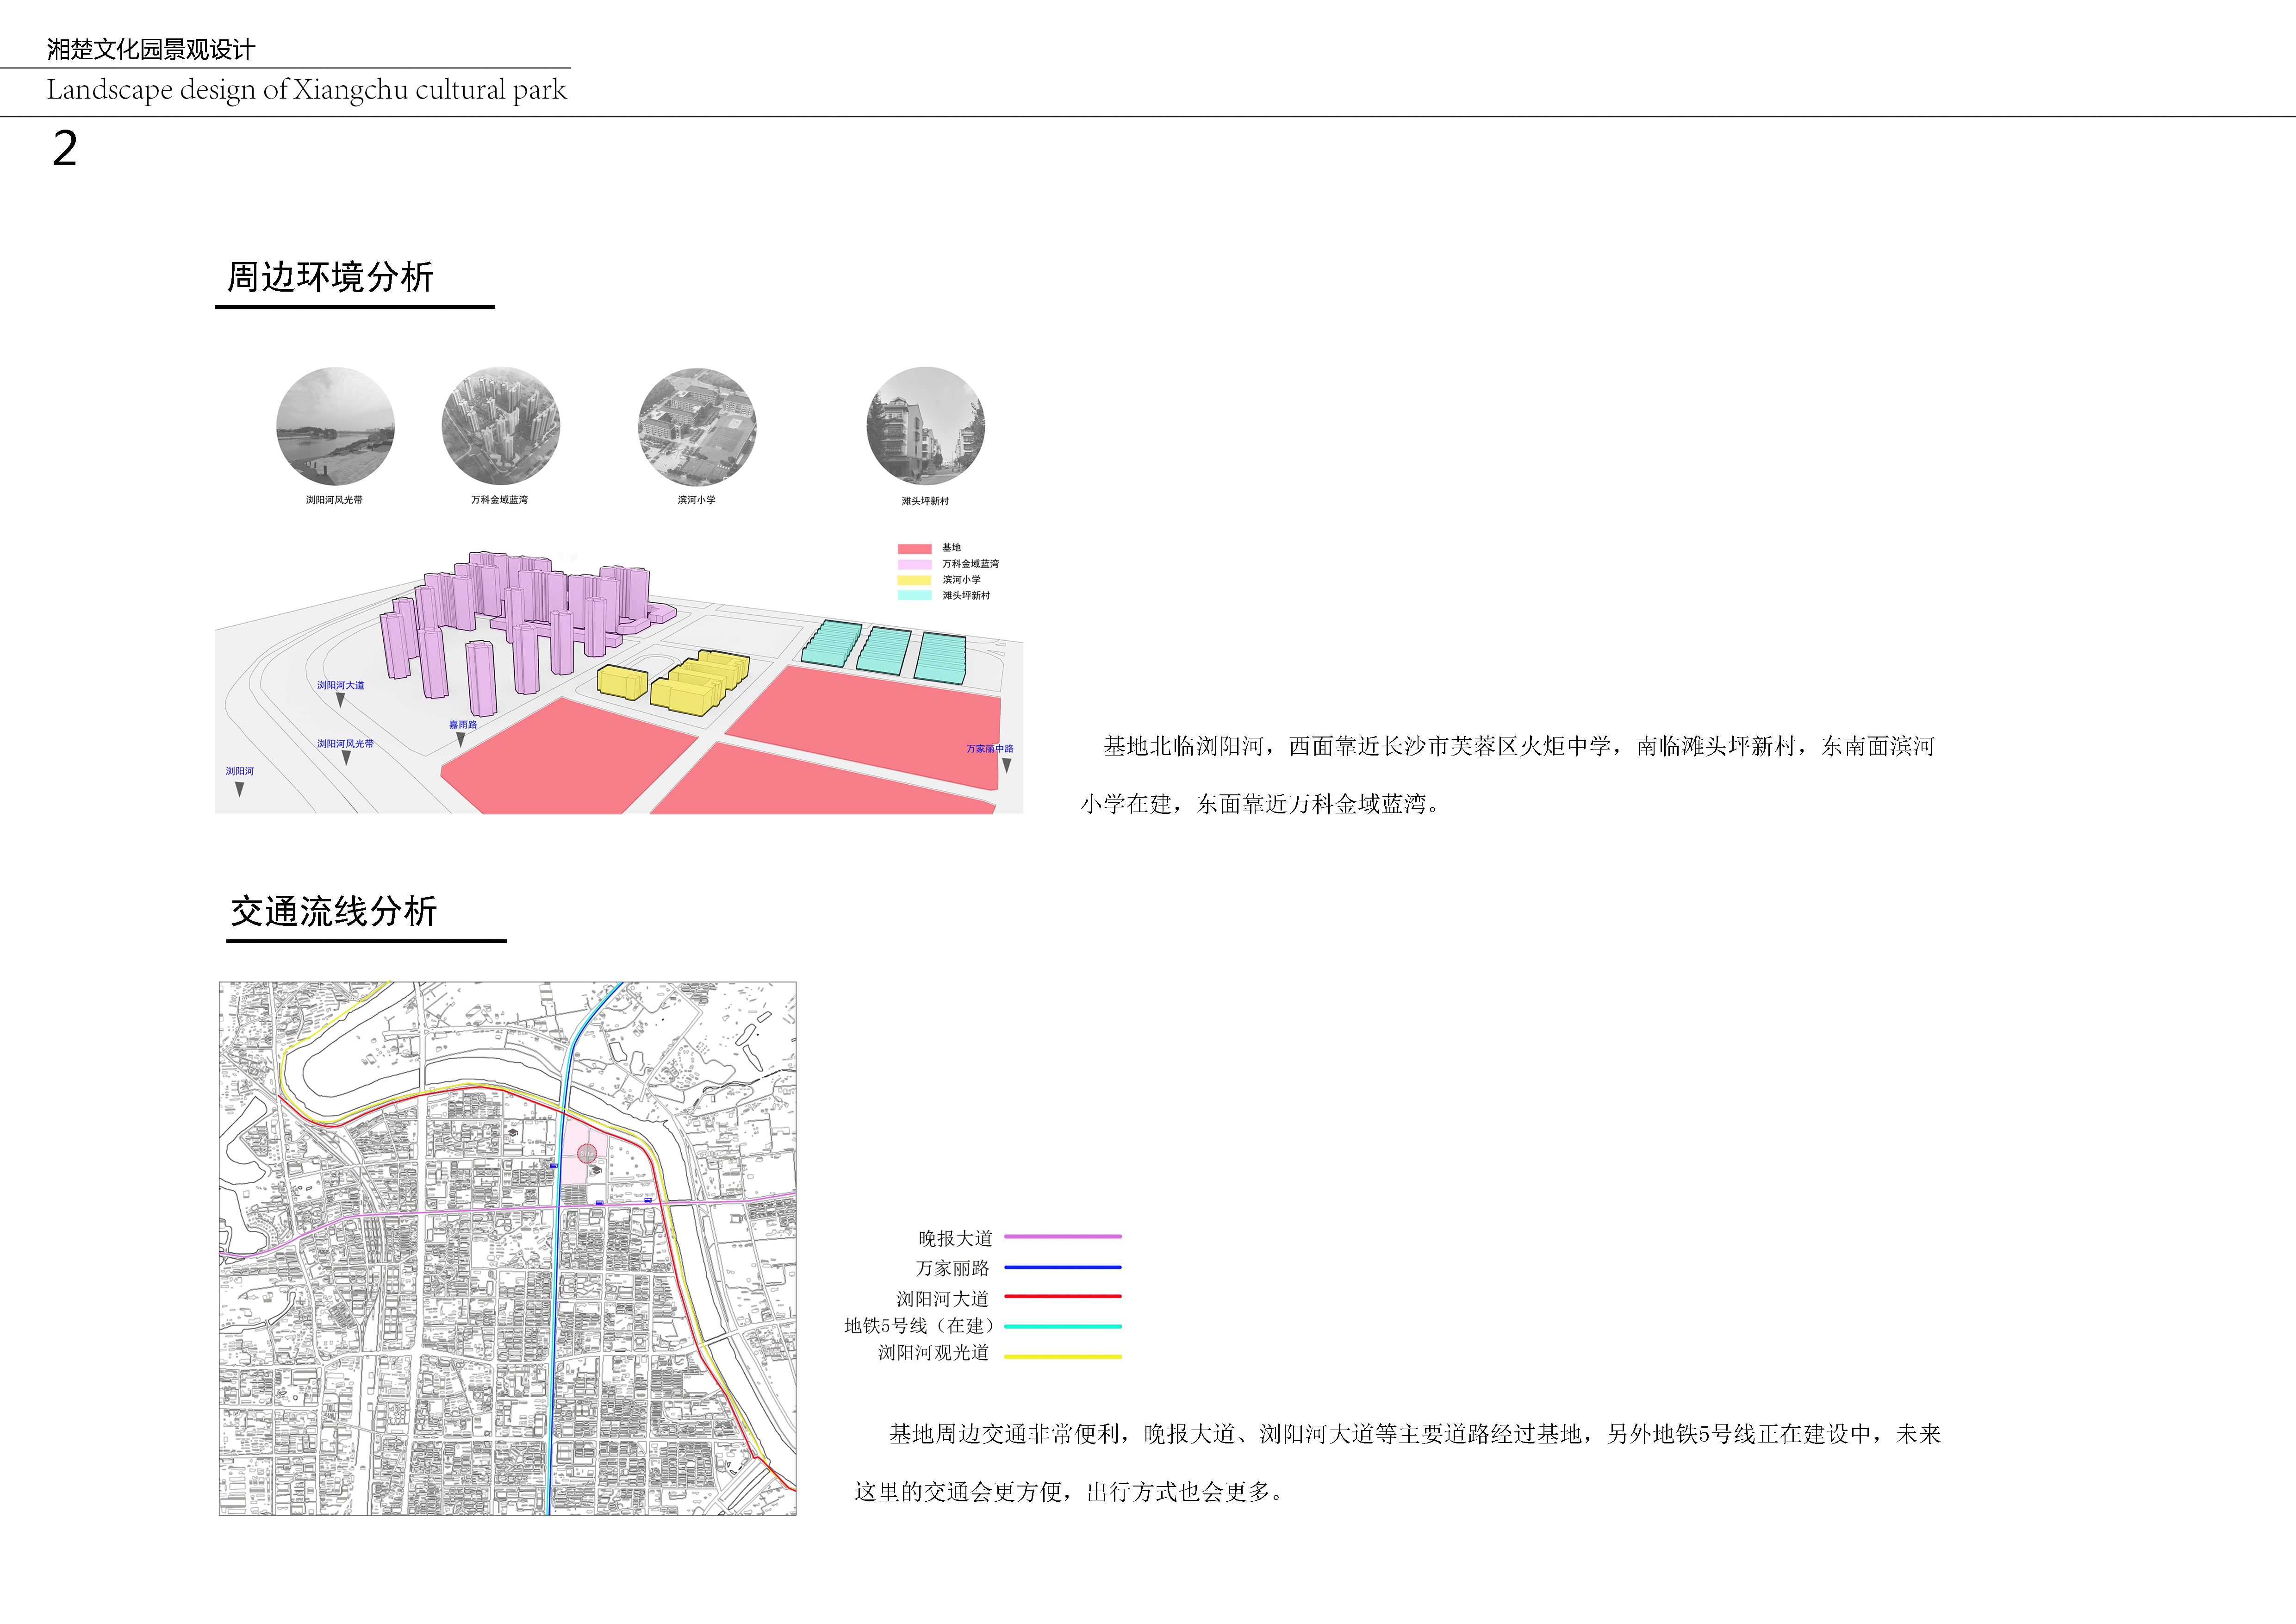Click the 滩头坪新村 circular street photo

pyautogui.click(x=926, y=426)
